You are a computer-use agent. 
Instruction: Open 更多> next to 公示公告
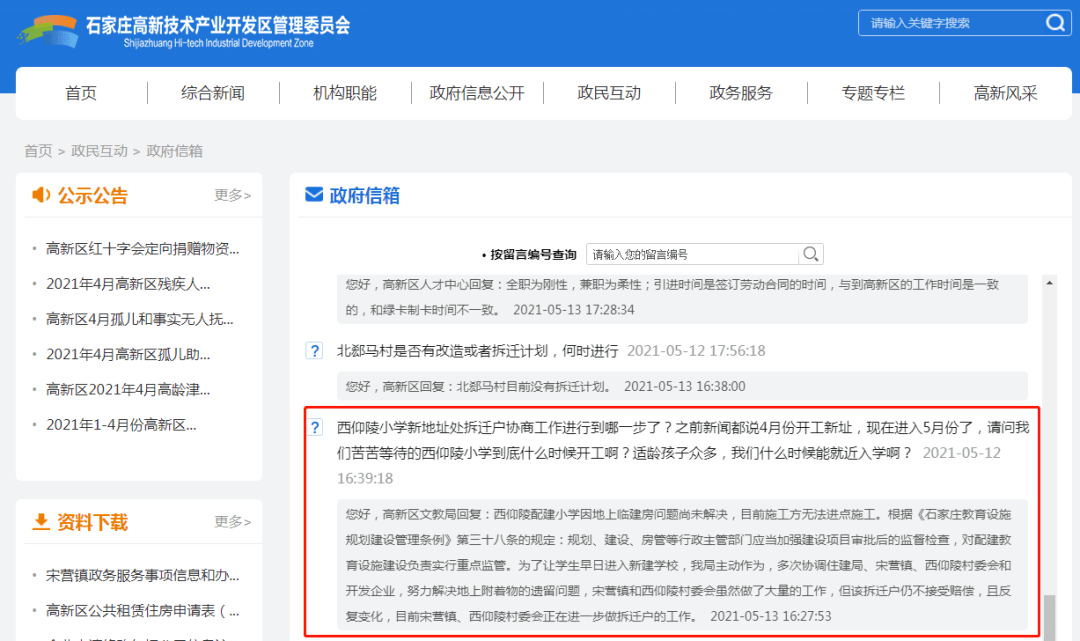click(x=233, y=196)
